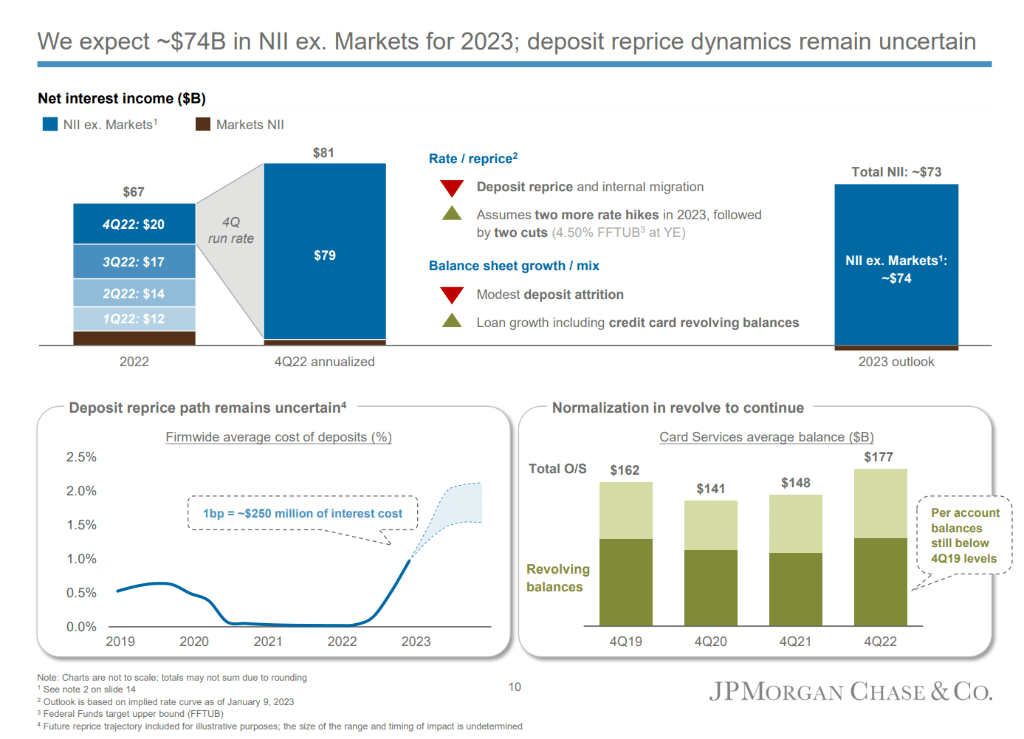Image resolution: width=1024 pixels, height=739 pixels.
Task: Click the red triangle beside Deposit reprice
Action: pos(452,188)
